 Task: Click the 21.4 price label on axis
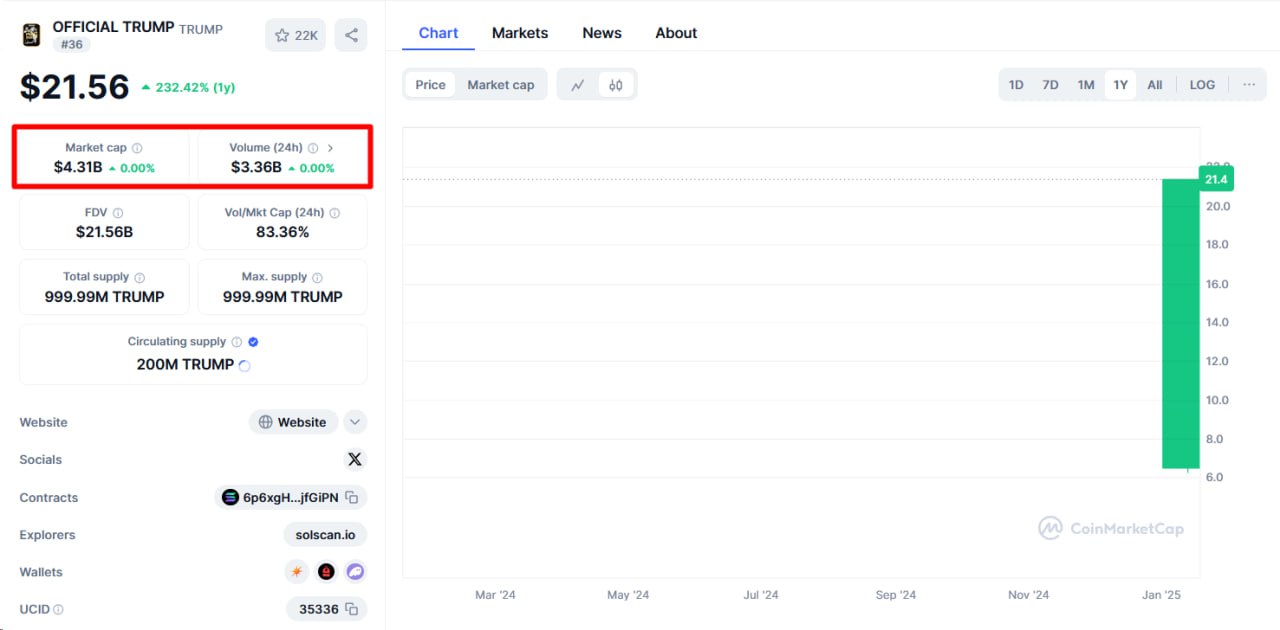(1216, 180)
